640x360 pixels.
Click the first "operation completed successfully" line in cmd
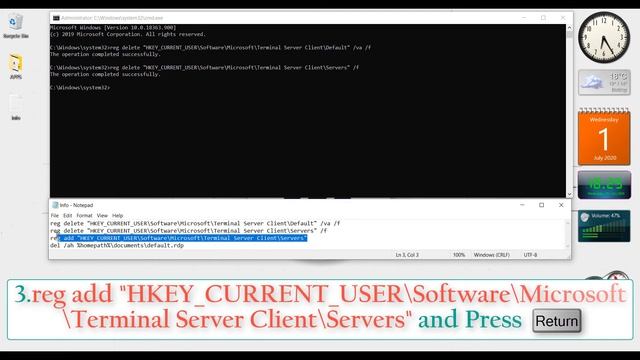click(105, 54)
